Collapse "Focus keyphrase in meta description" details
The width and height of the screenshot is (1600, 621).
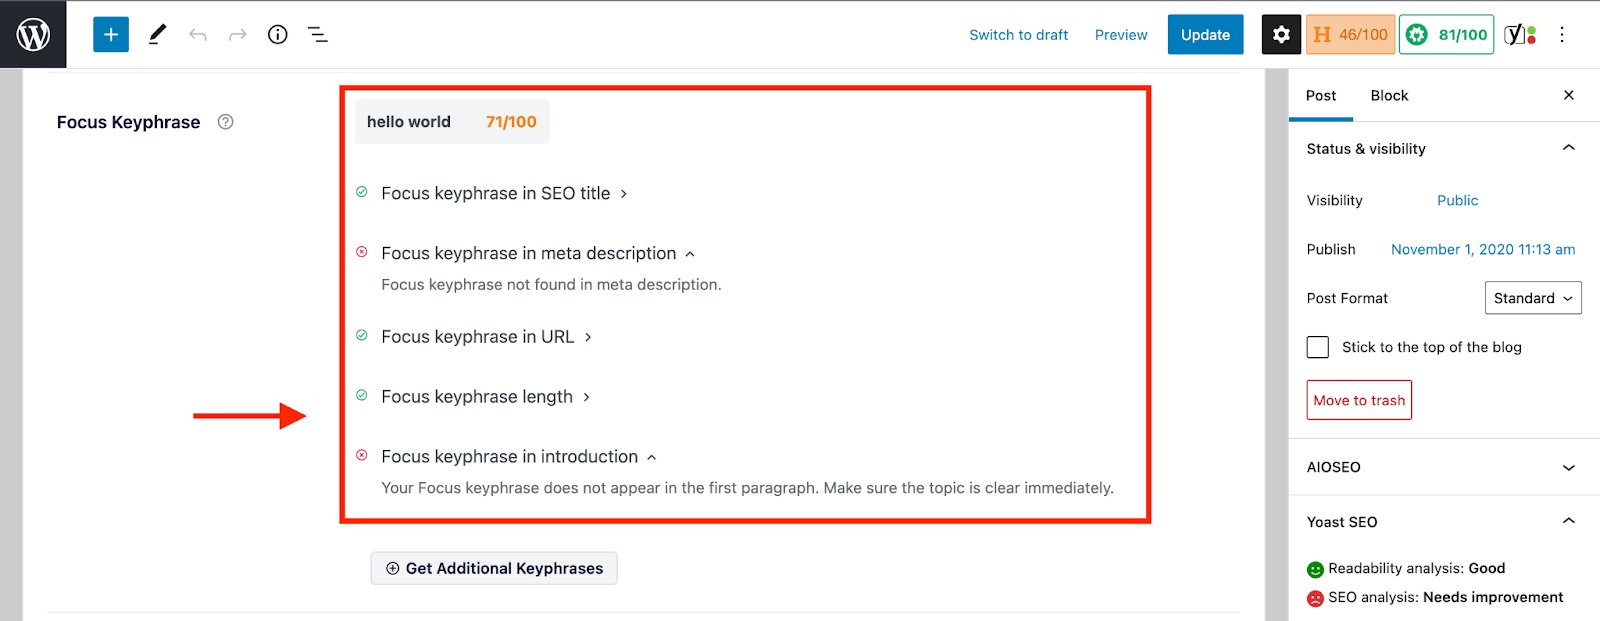(689, 253)
